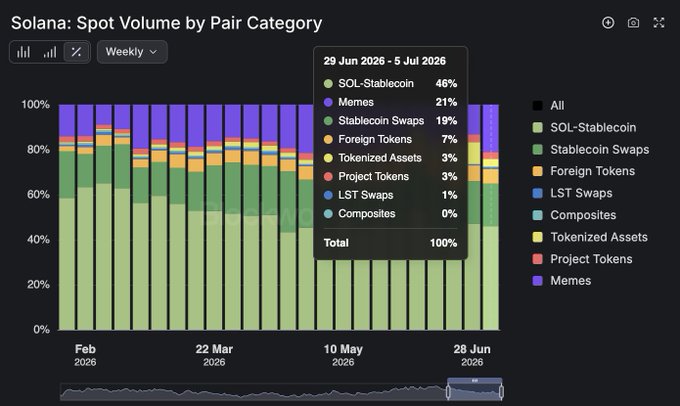Click the highlighted last bar of 29 Jun

490,217
